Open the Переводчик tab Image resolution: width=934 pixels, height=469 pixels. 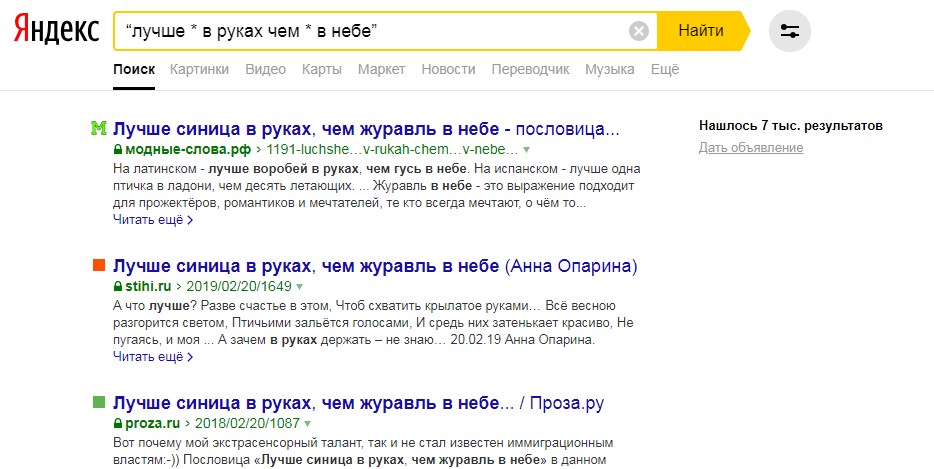(x=530, y=70)
